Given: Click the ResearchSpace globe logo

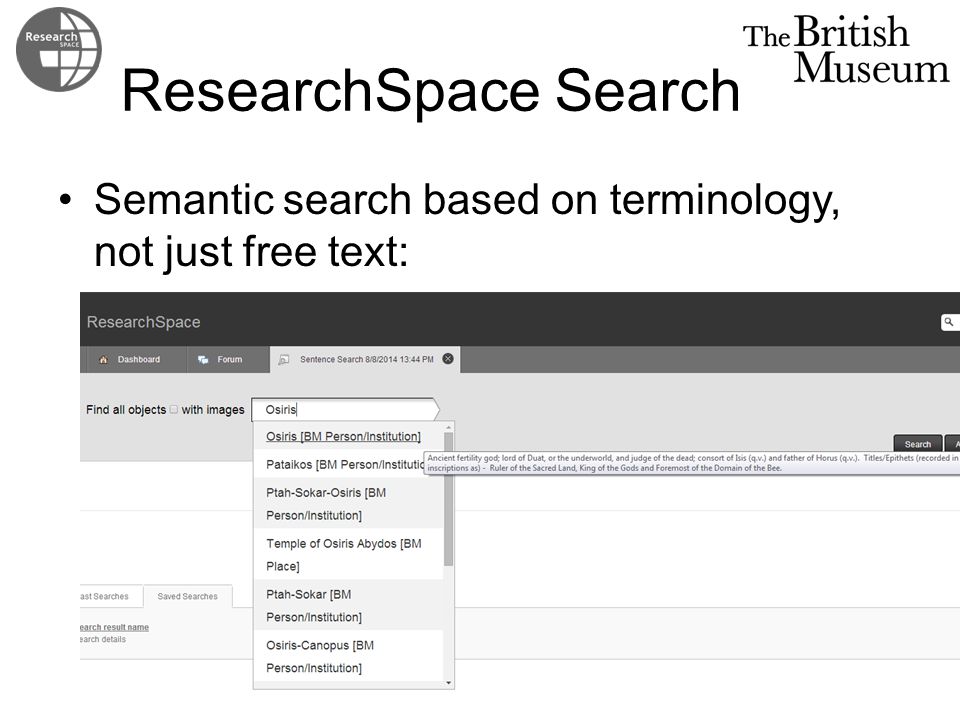Looking at the screenshot, I should (x=58, y=49).
